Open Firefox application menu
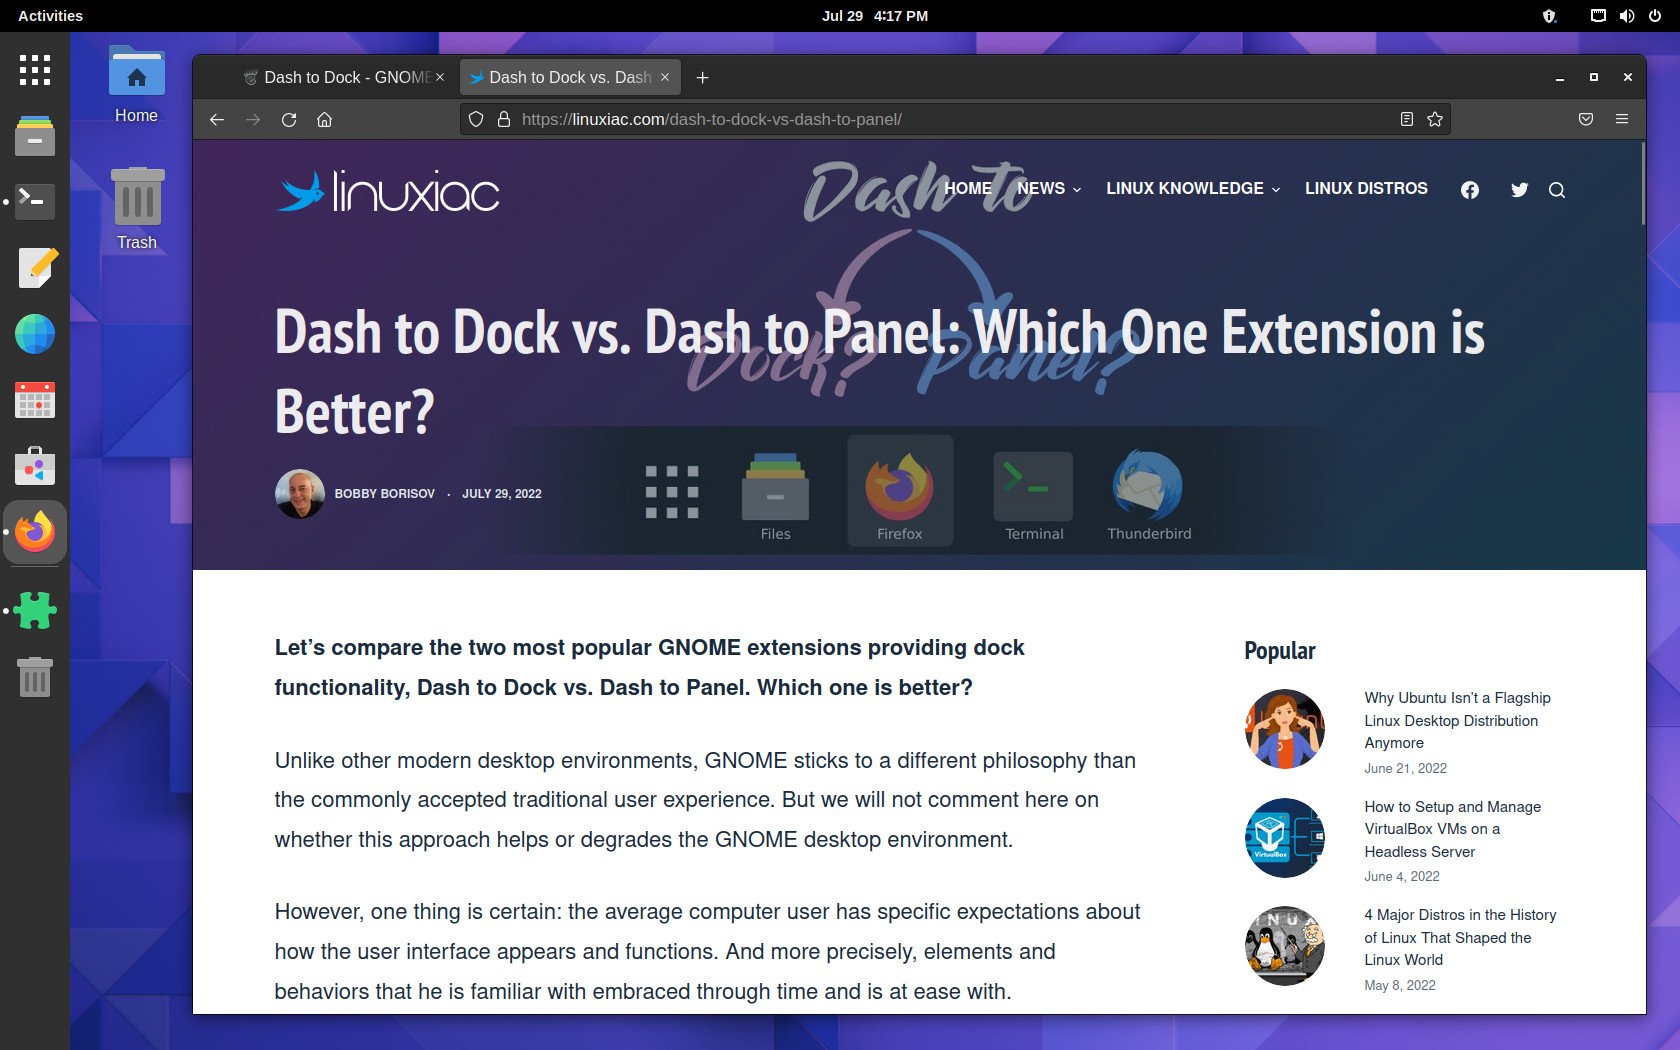The height and width of the screenshot is (1050, 1680). (x=1622, y=119)
